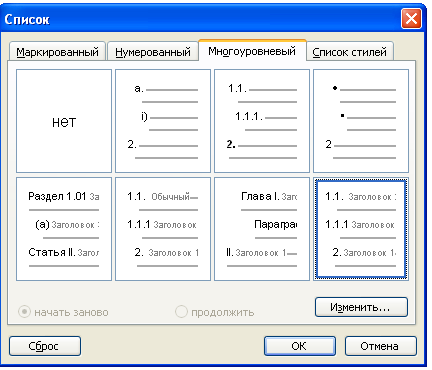432x370 pixels.
Task: Pick the 1.1. Обычный heading list preview
Action: pos(163,229)
